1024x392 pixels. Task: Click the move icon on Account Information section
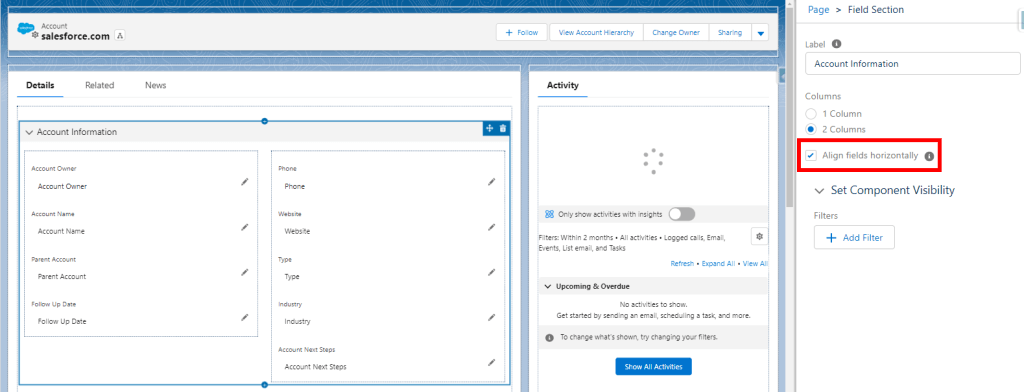490,129
